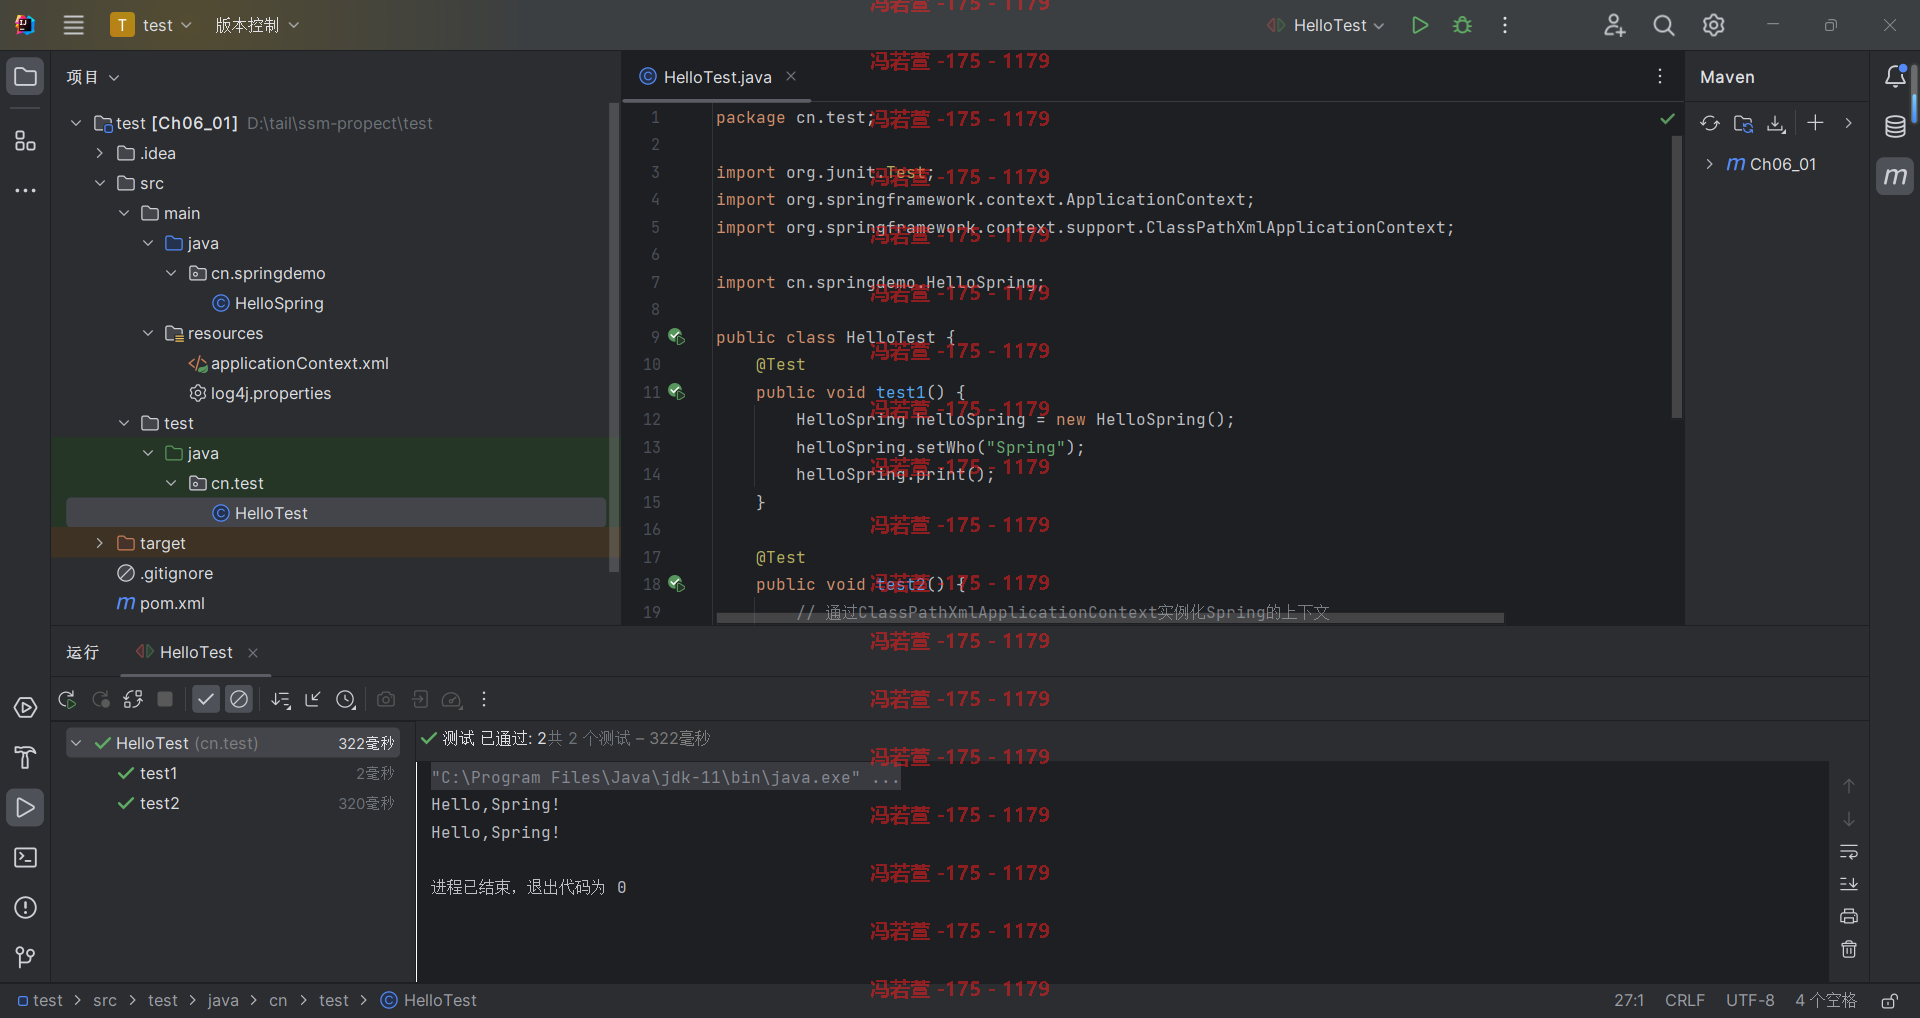This screenshot has width=1920, height=1018.
Task: Toggle the Maven tool window button
Action: pyautogui.click(x=1895, y=177)
